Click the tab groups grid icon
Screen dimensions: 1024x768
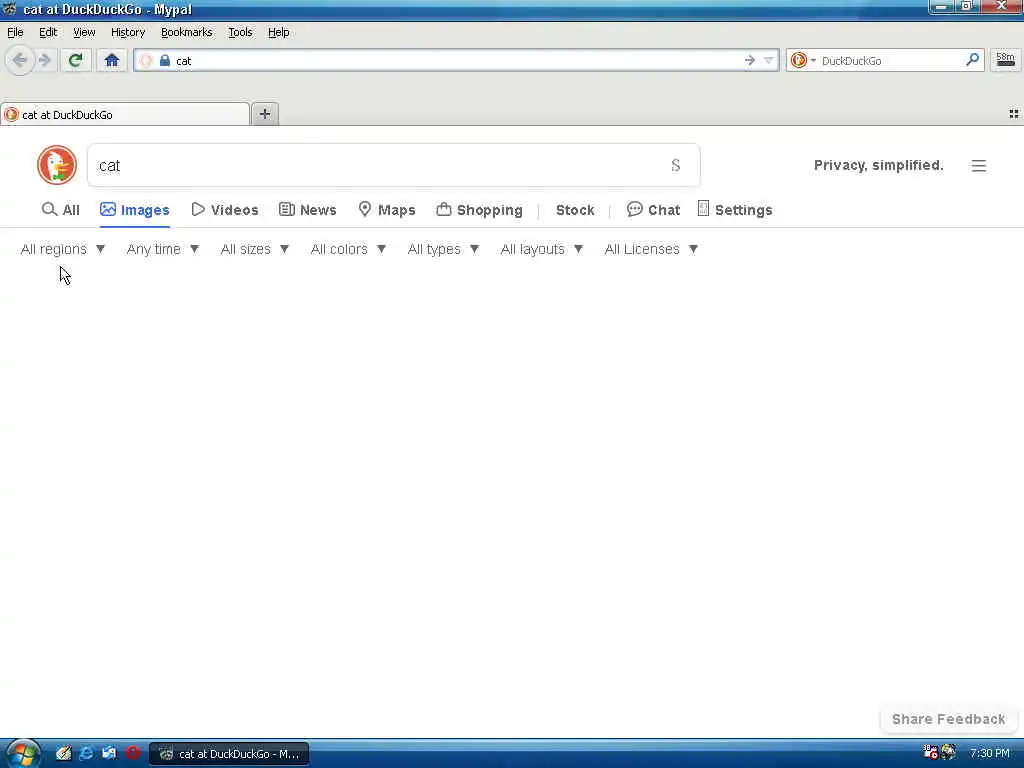tap(1014, 114)
